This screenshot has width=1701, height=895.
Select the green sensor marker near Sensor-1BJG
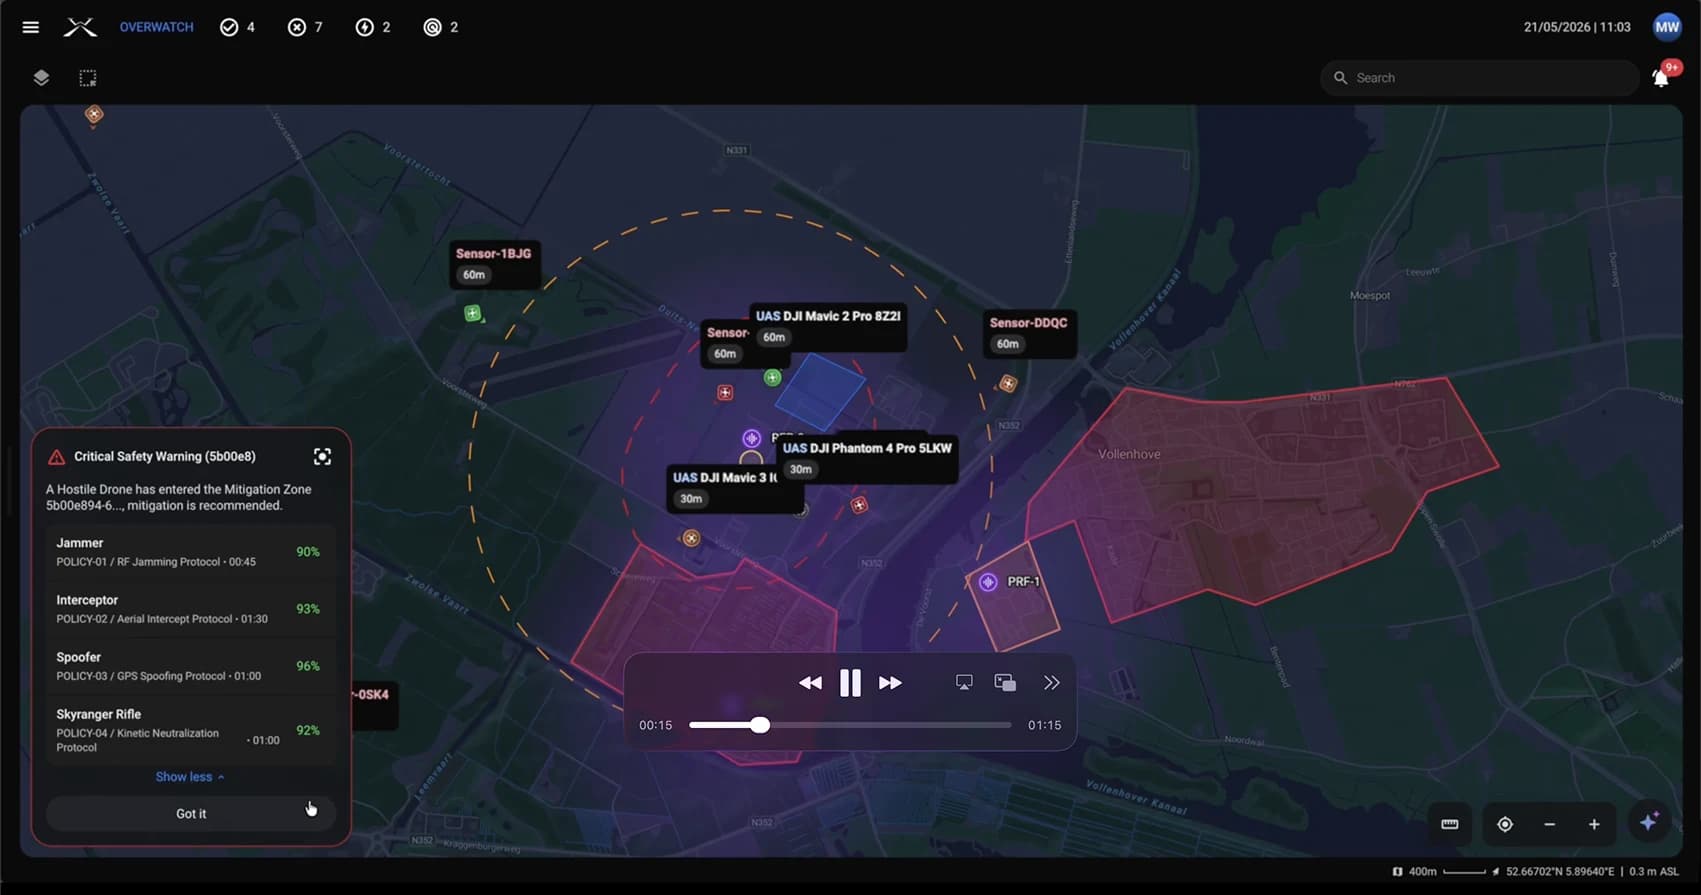472,314
